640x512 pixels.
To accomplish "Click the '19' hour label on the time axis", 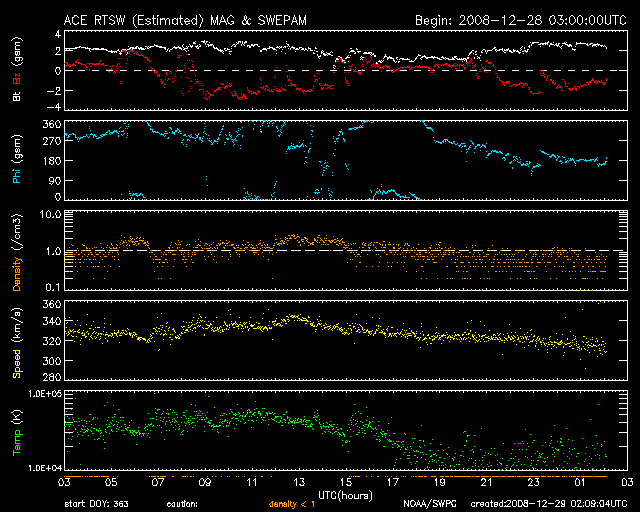I will (x=440, y=482).
